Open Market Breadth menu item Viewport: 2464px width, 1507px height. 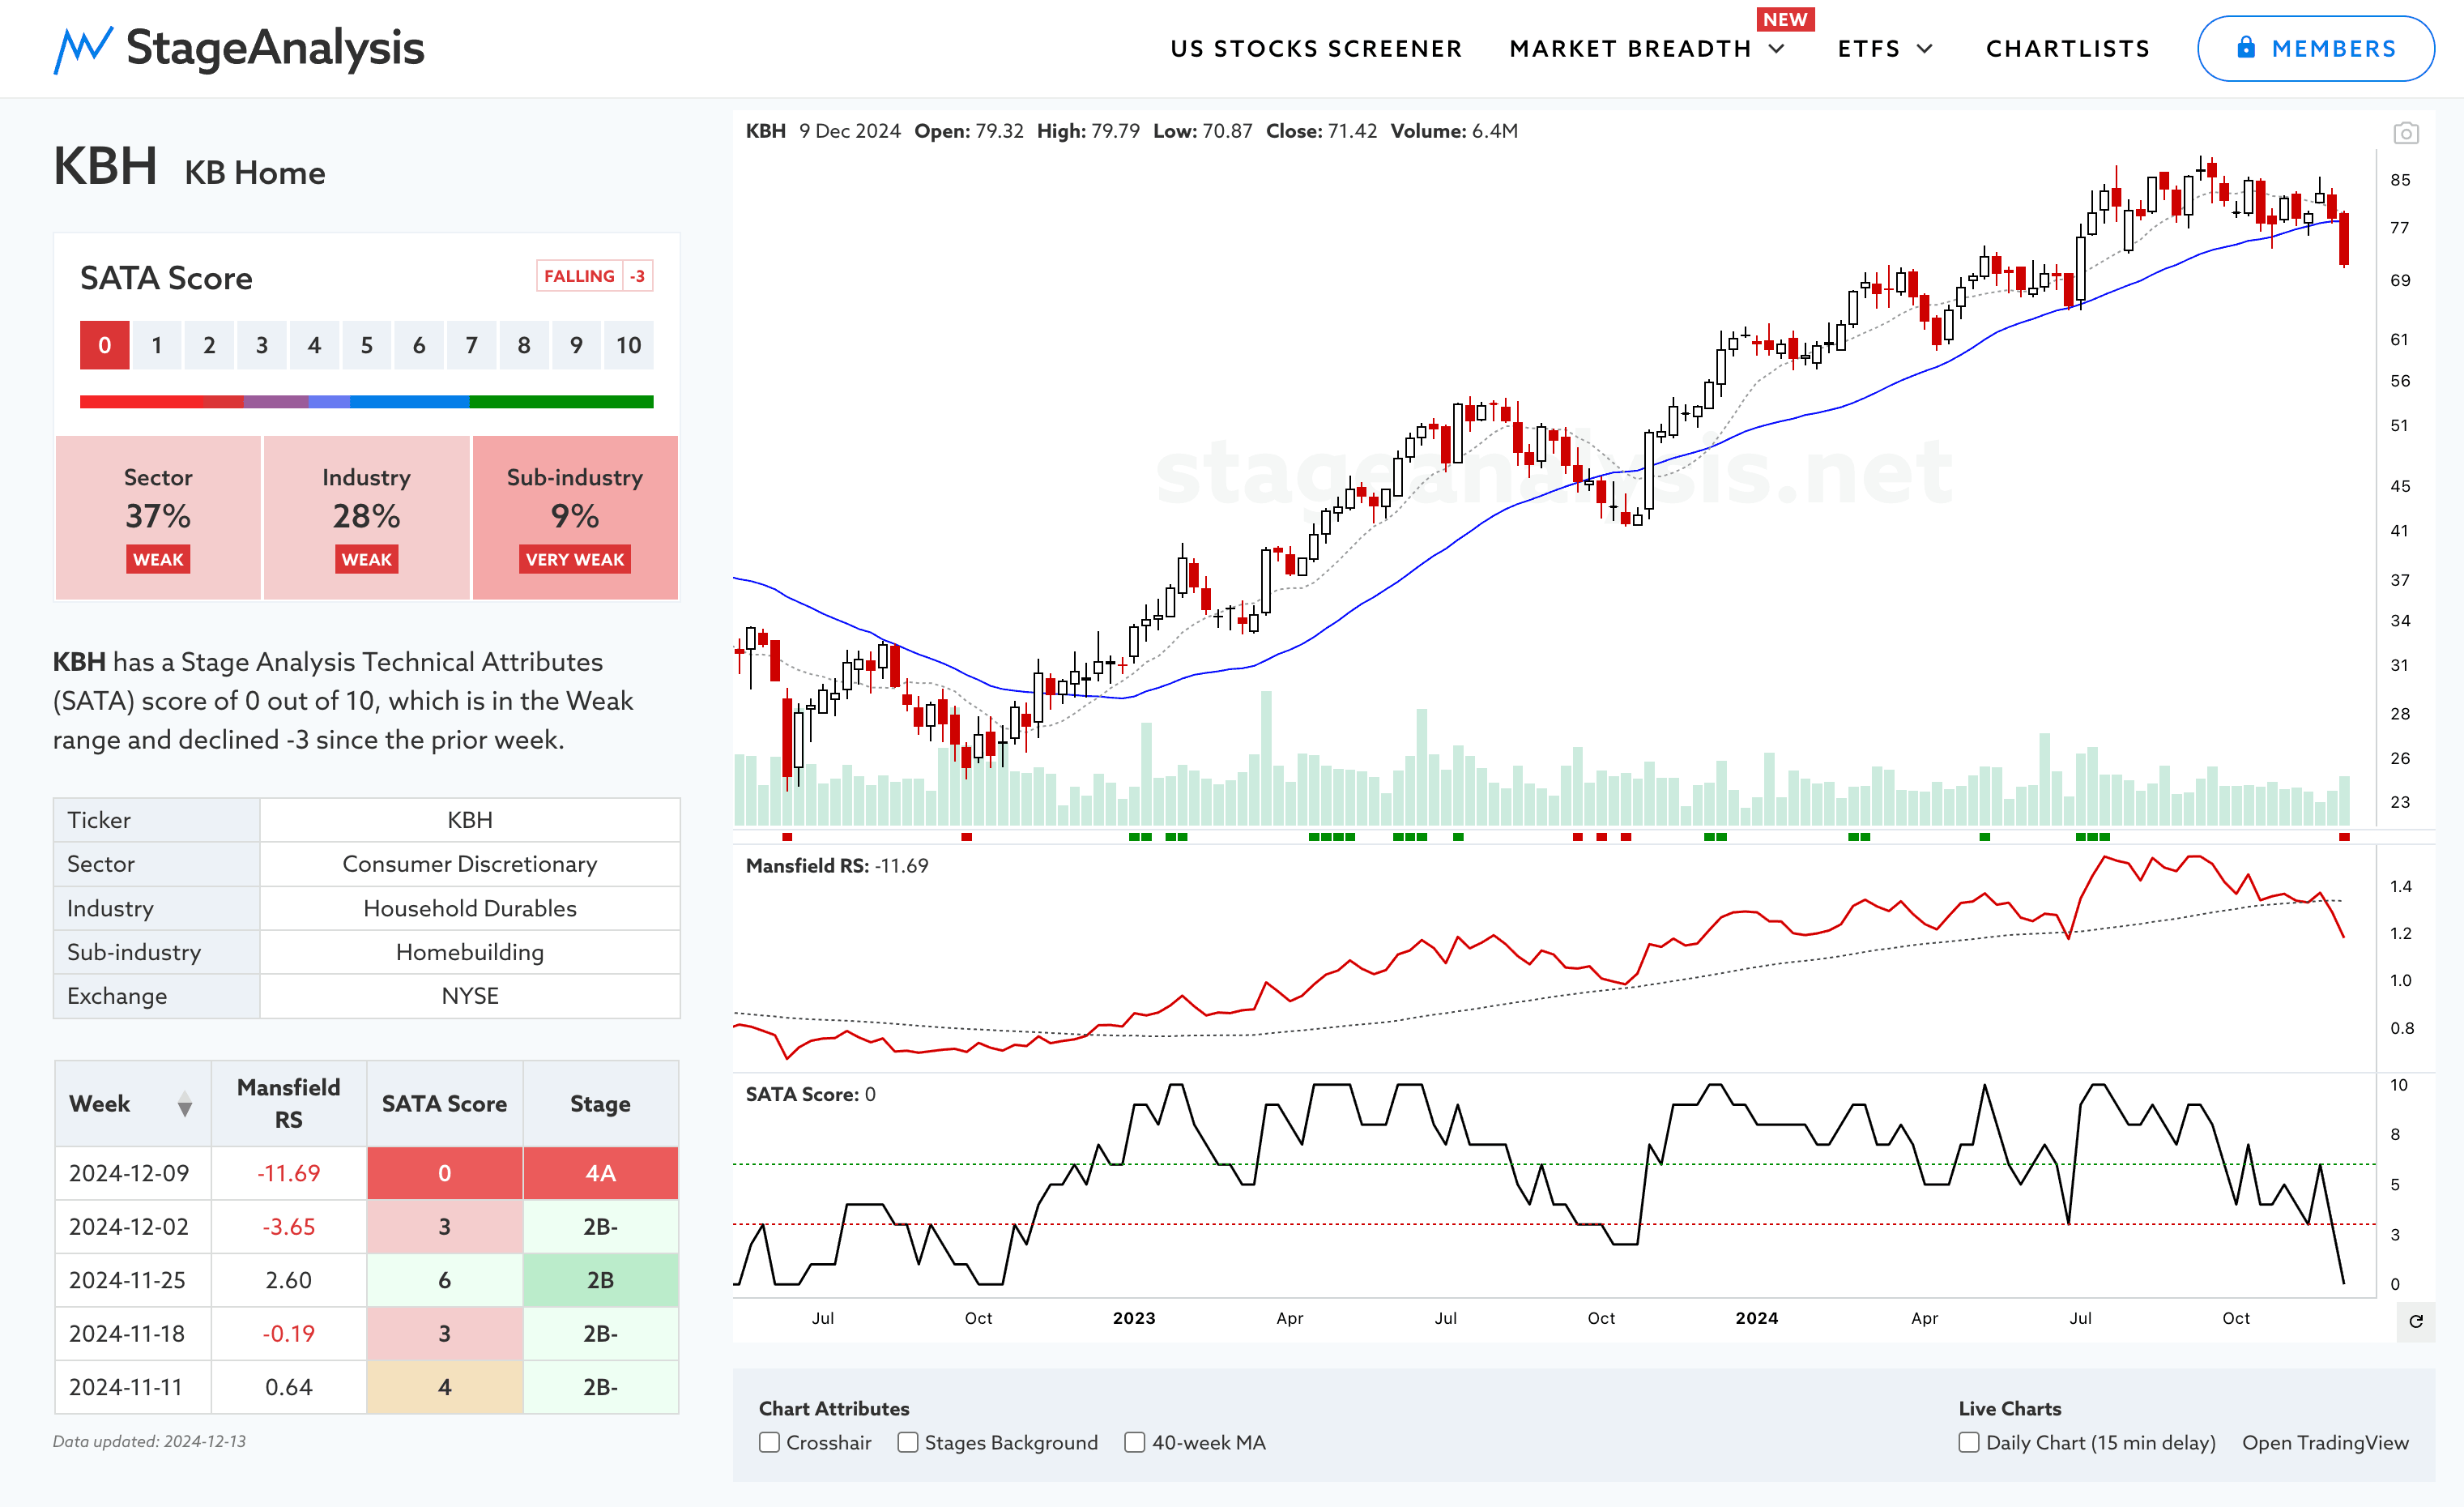point(1630,49)
